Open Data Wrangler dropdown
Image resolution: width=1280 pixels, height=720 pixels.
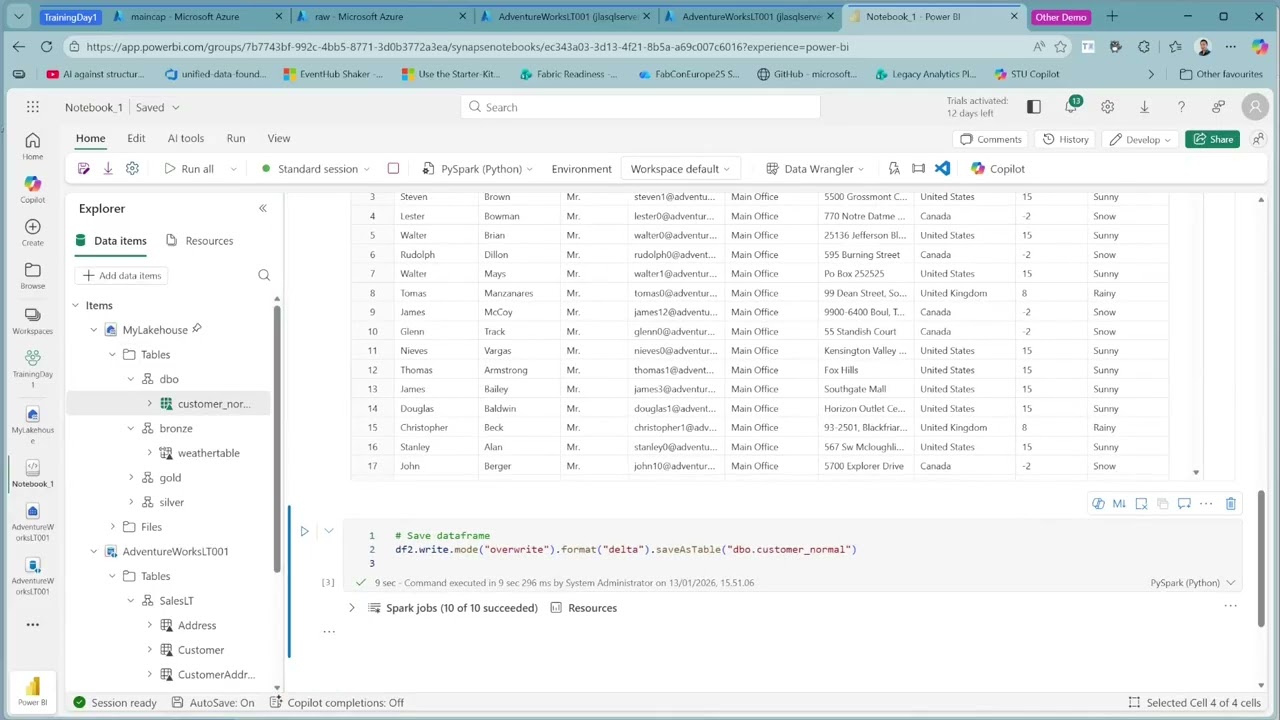(x=815, y=169)
